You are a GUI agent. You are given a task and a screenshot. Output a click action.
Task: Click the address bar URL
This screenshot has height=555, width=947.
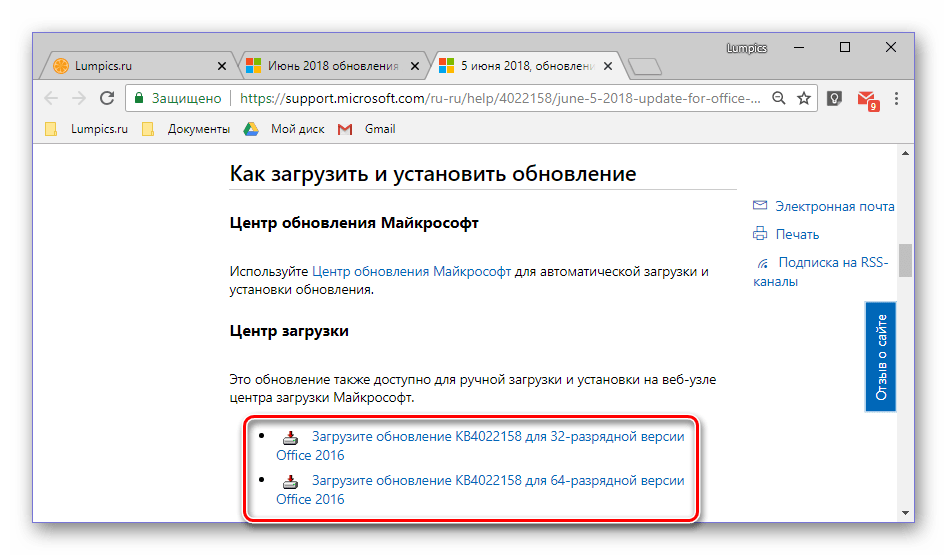[x=499, y=98]
